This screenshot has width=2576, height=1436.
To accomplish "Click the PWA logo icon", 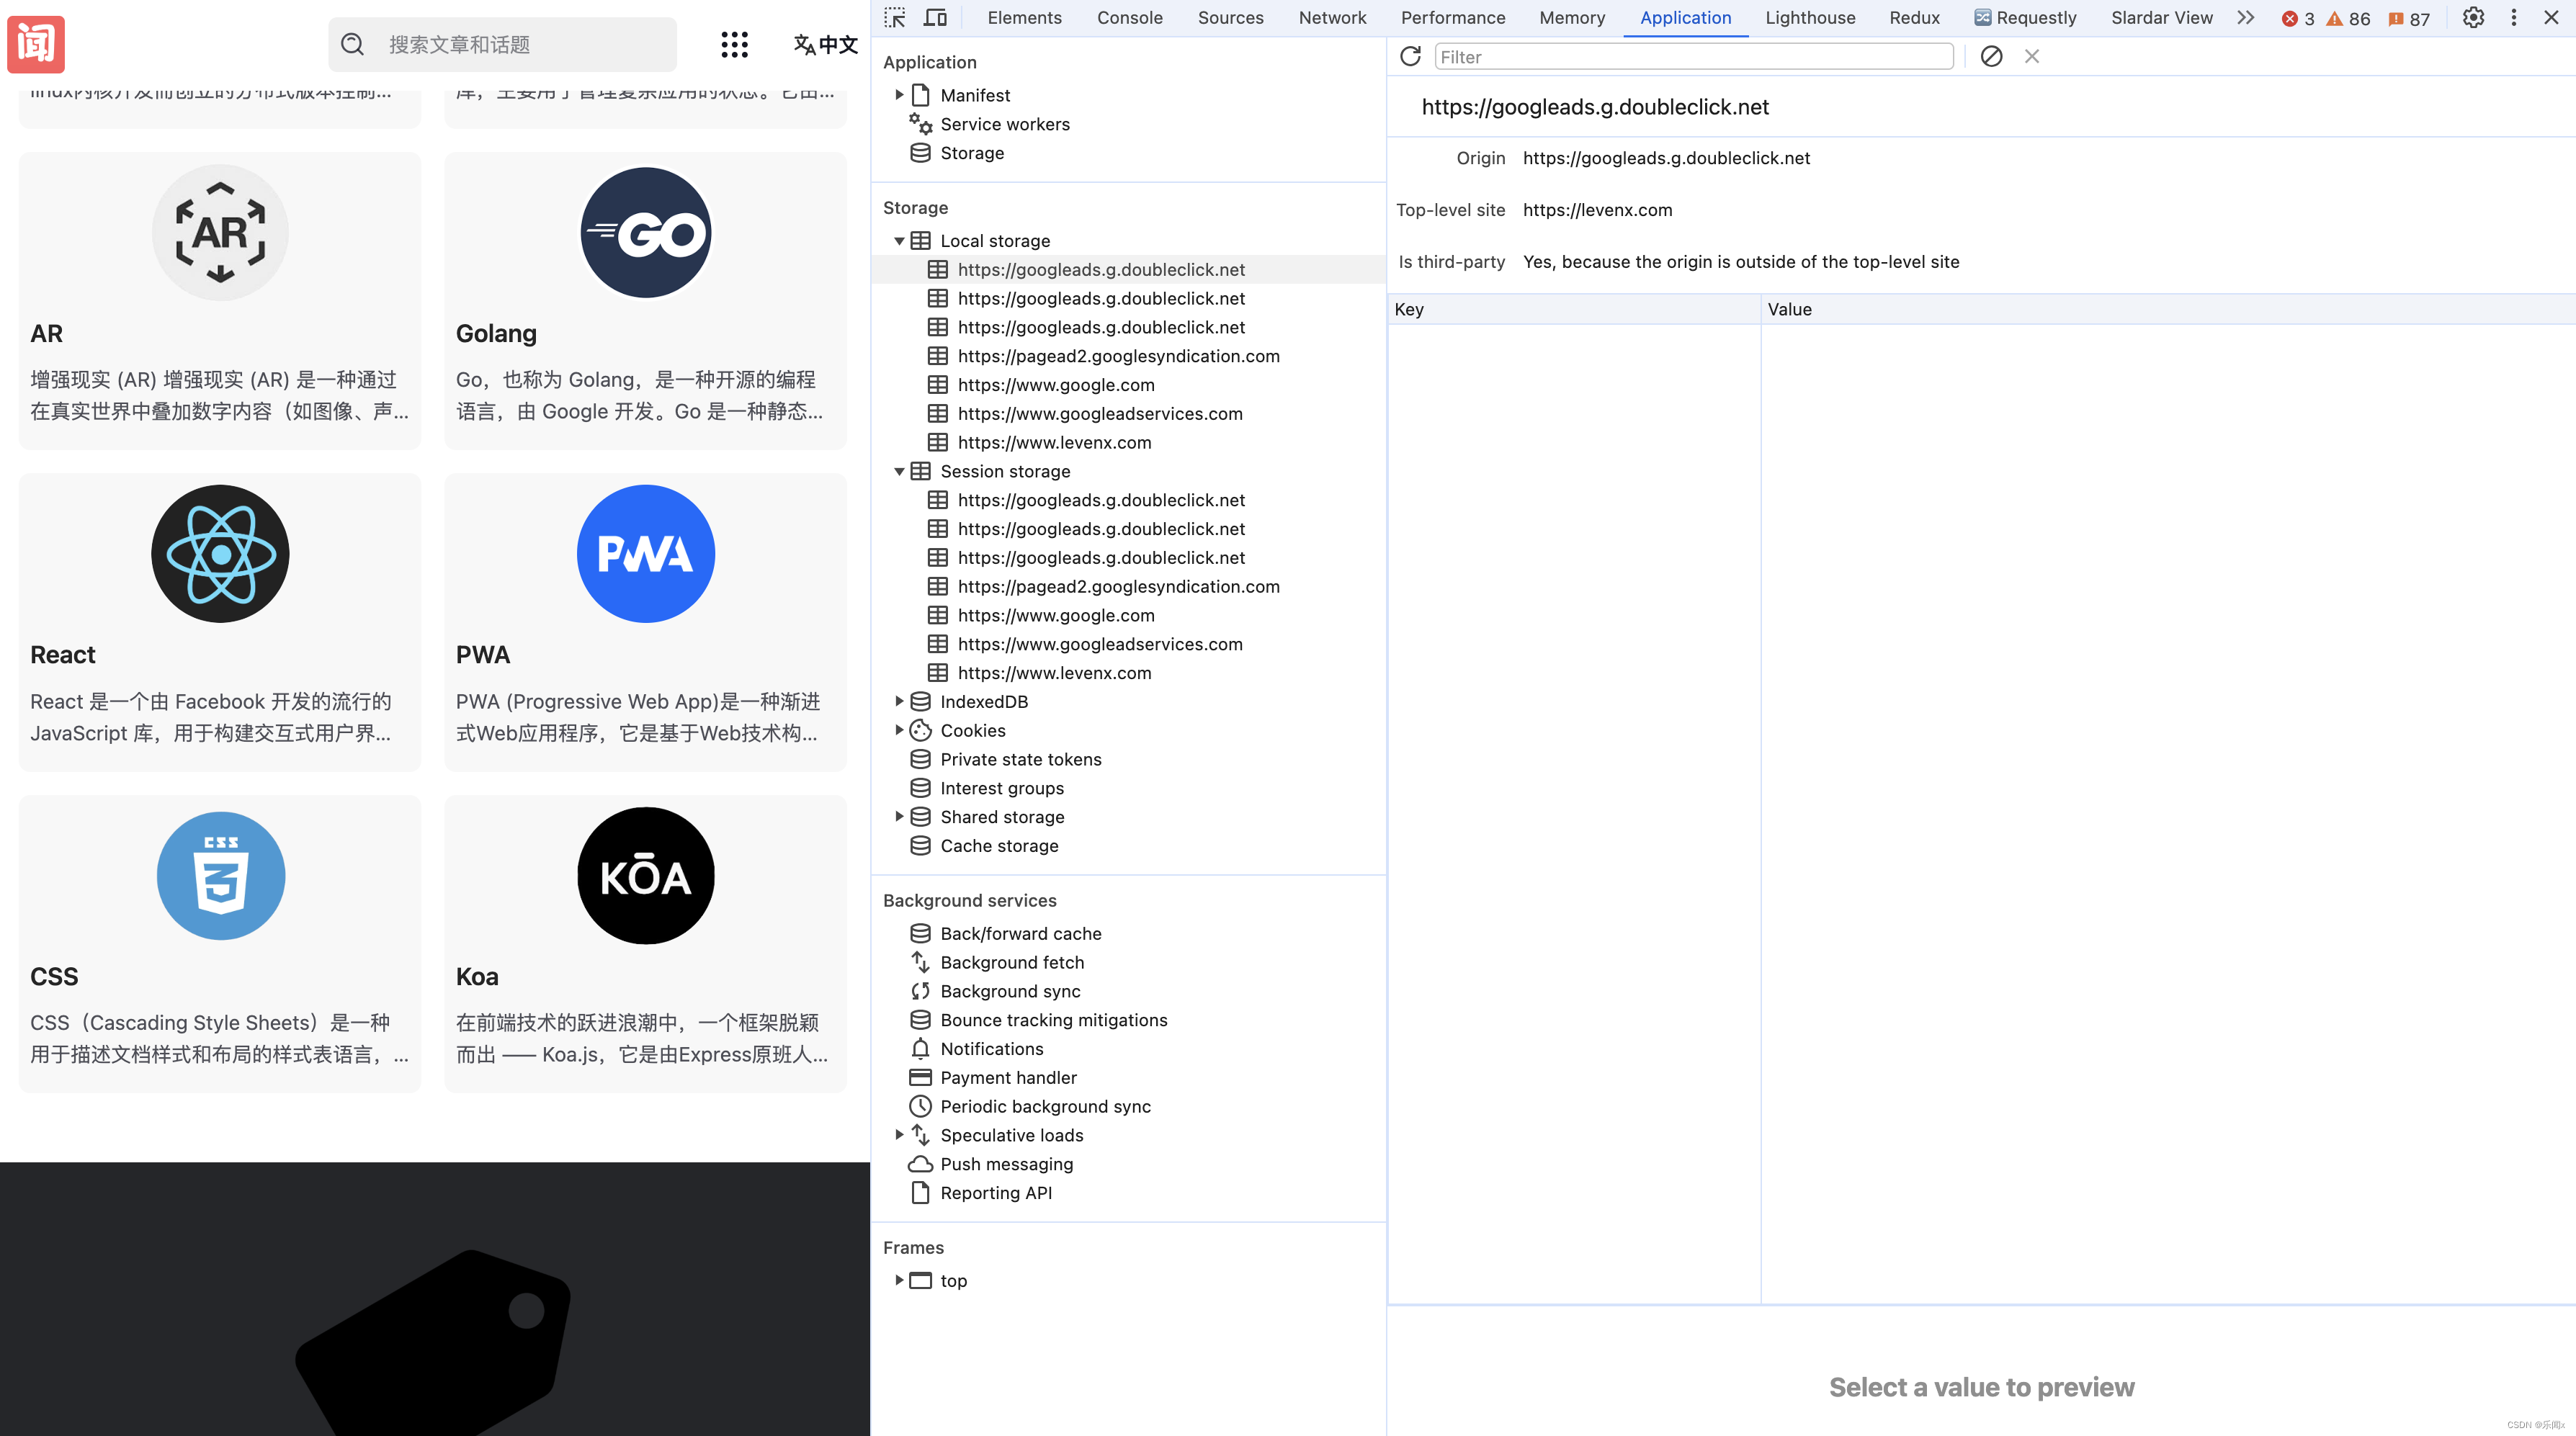I will point(646,554).
